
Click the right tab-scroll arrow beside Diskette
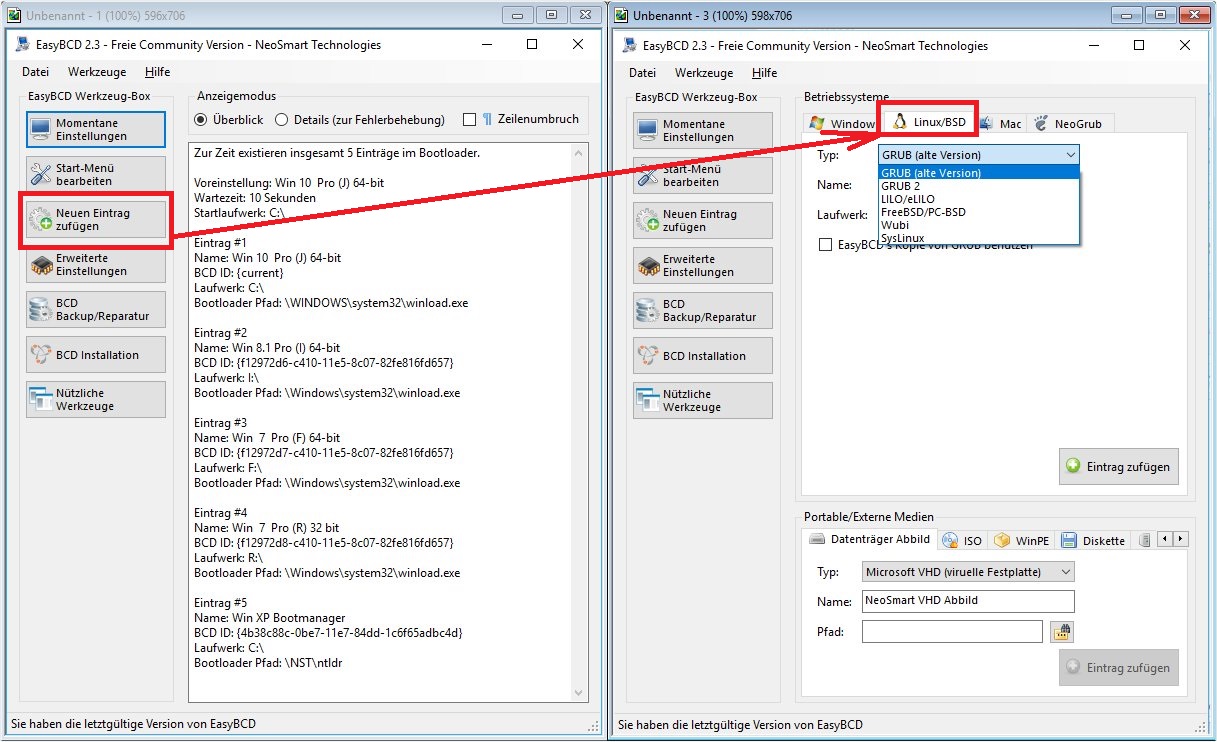tap(1180, 539)
